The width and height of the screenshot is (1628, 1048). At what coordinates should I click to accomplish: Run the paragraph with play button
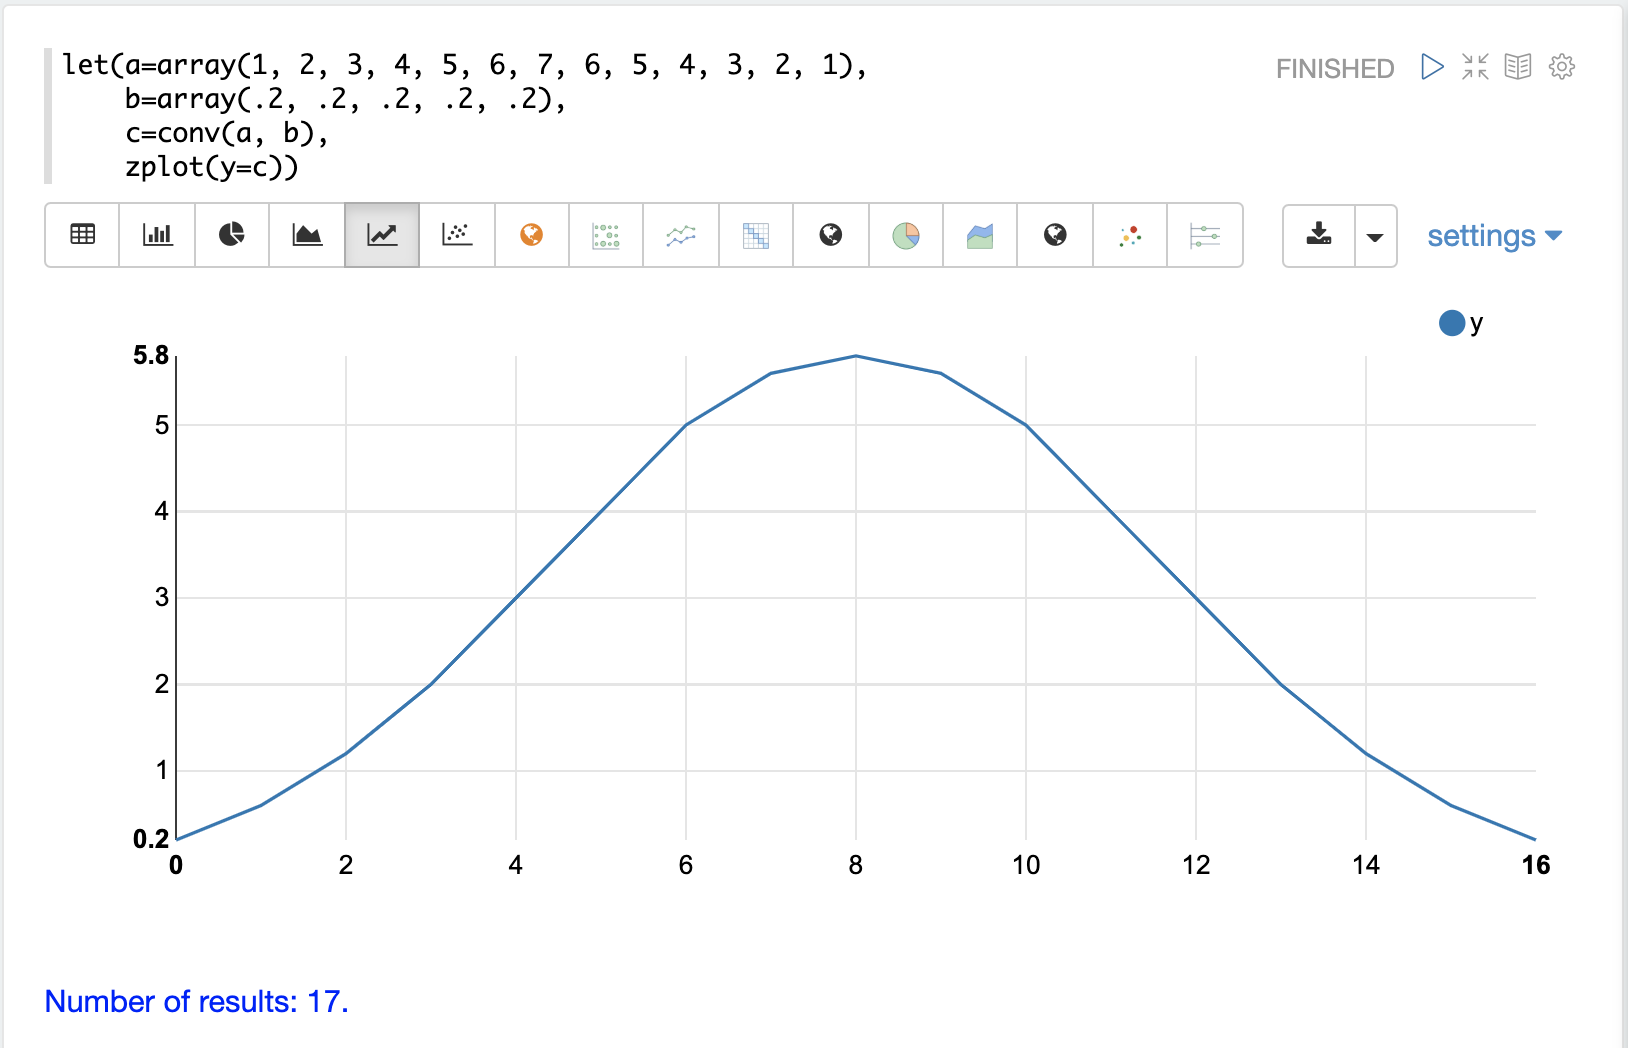click(x=1432, y=67)
